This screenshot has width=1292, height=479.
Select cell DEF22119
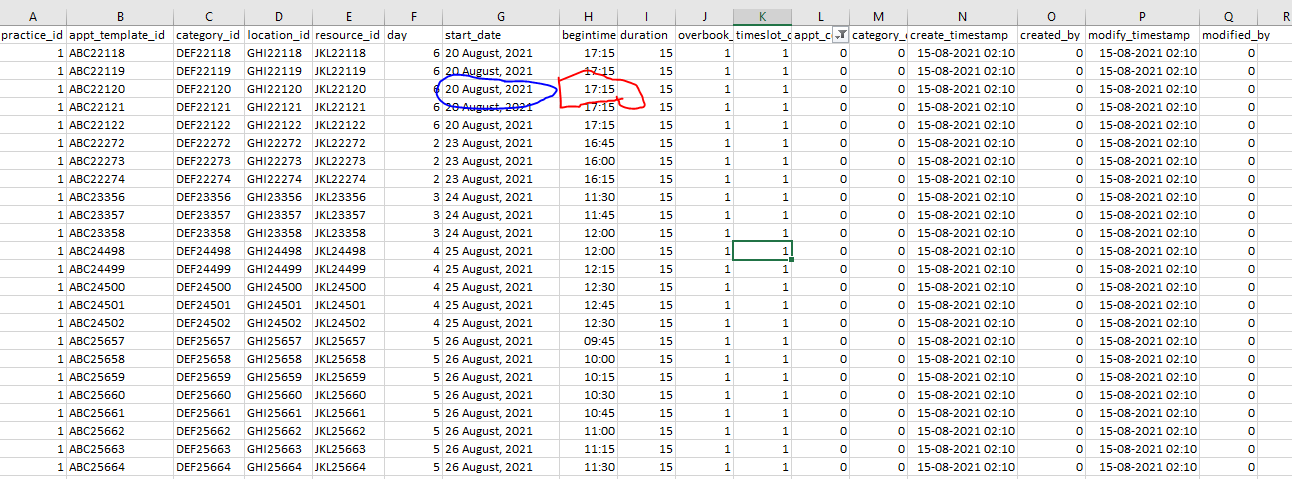pyautogui.click(x=208, y=71)
